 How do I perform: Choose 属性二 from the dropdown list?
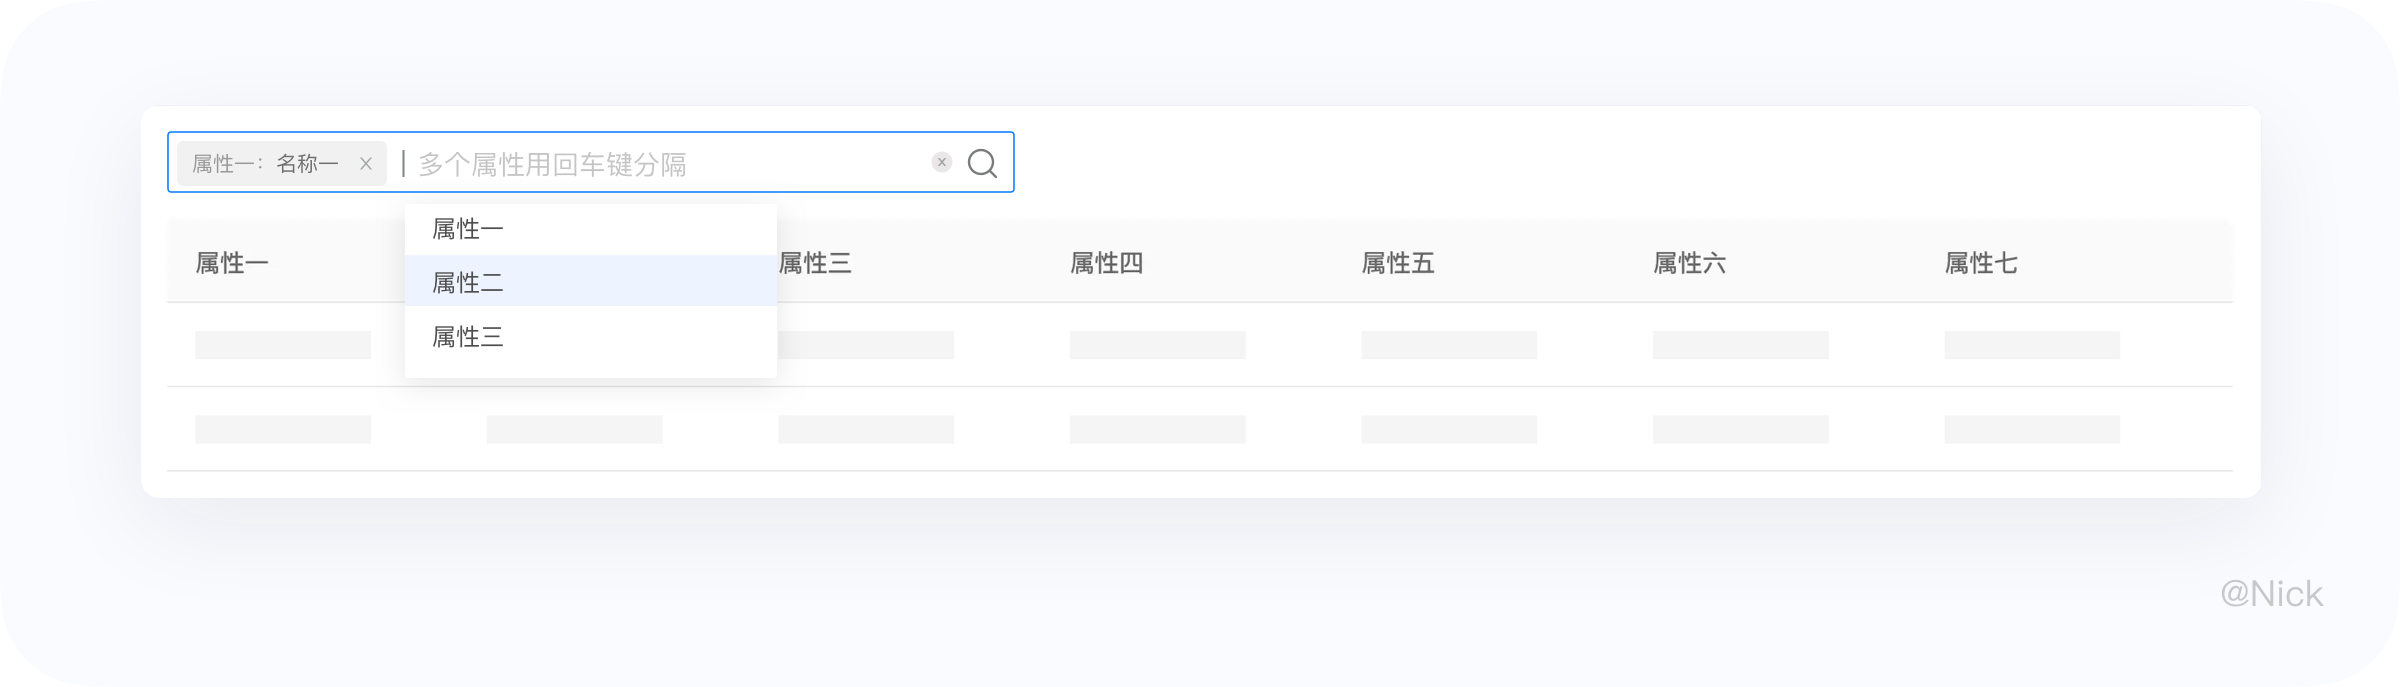(x=591, y=282)
